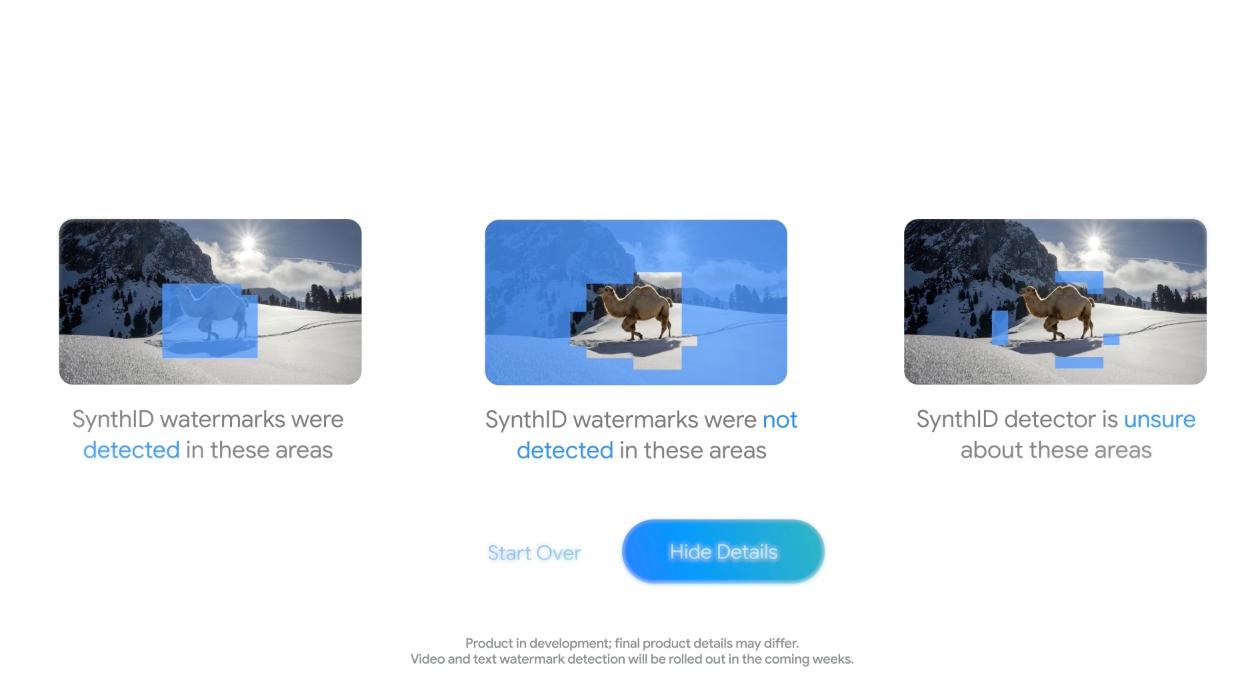This screenshot has width=1256, height=696.
Task: Select small blue square left of right camel
Action: pos(999,326)
